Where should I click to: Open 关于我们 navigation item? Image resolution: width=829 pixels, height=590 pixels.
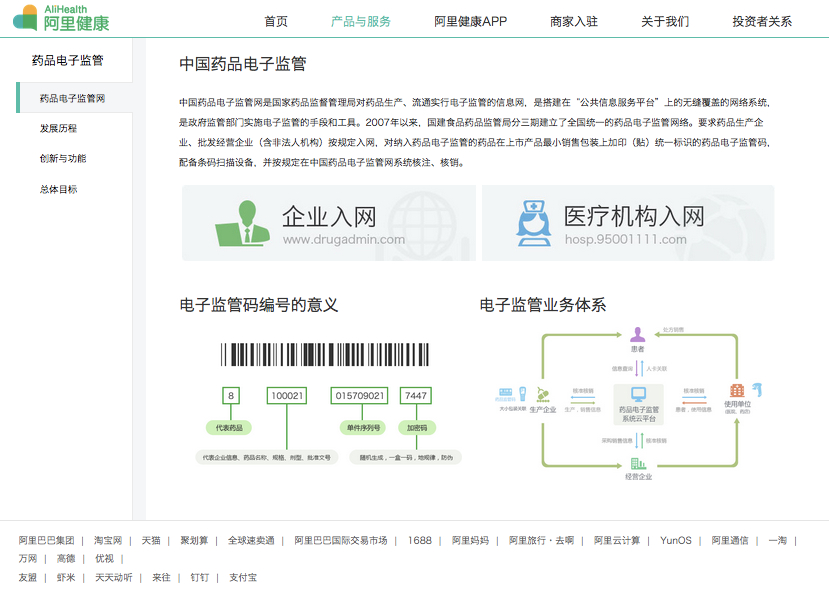[665, 22]
